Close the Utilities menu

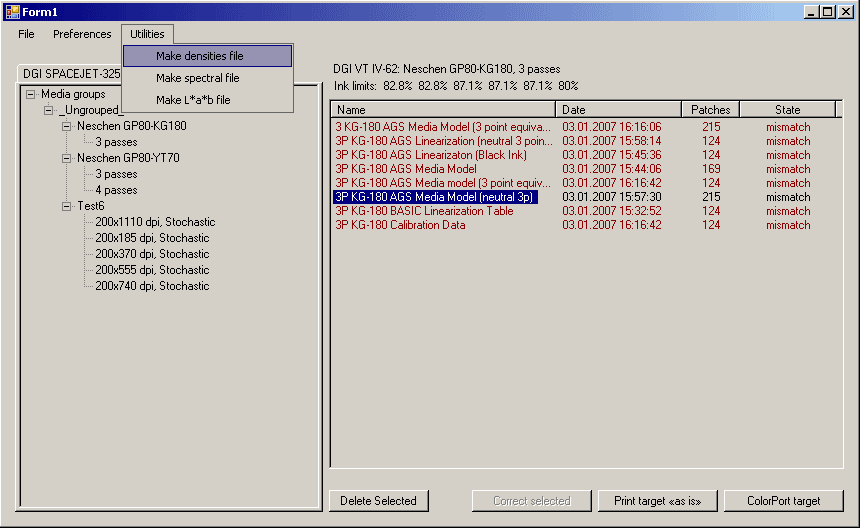147,34
